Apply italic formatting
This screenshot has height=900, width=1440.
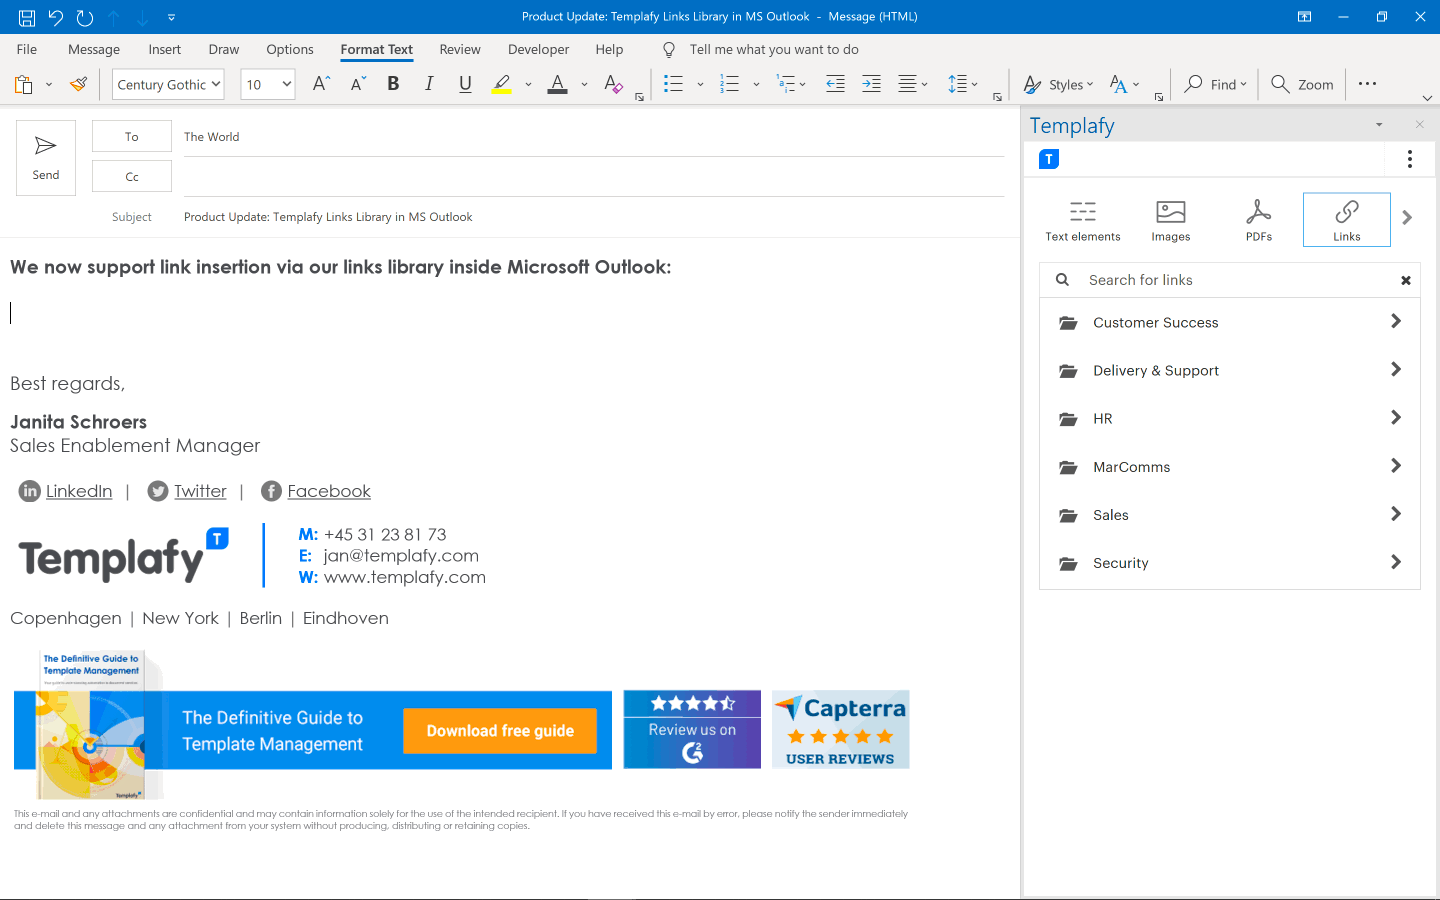pos(429,84)
